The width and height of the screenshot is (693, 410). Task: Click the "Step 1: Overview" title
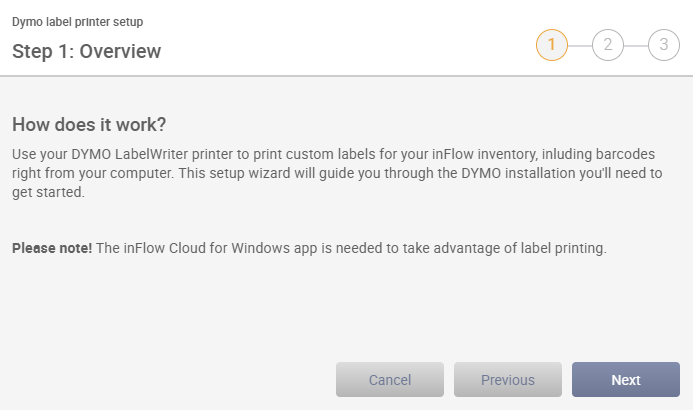[87, 51]
